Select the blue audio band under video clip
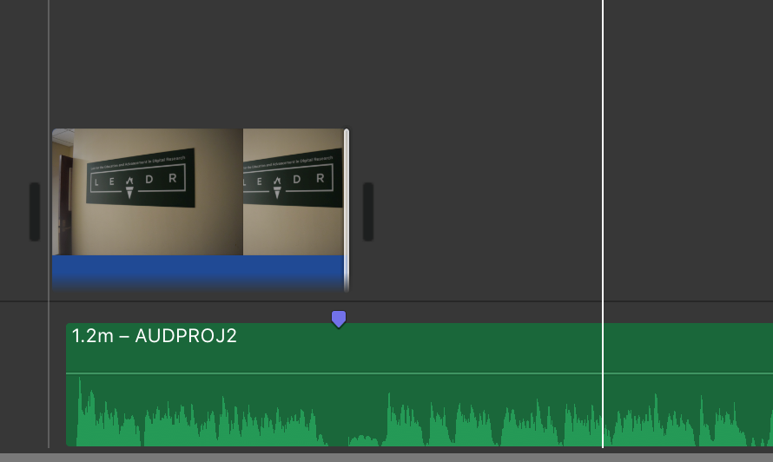The image size is (773, 462). pyautogui.click(x=198, y=273)
